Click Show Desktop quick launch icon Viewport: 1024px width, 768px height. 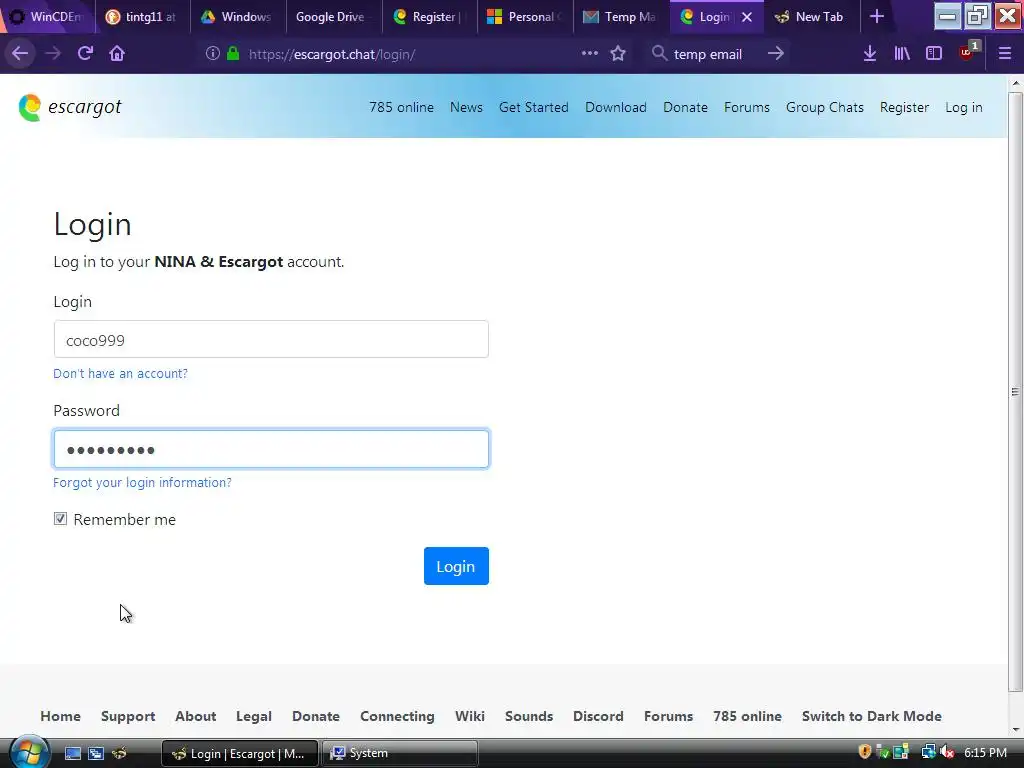point(72,753)
